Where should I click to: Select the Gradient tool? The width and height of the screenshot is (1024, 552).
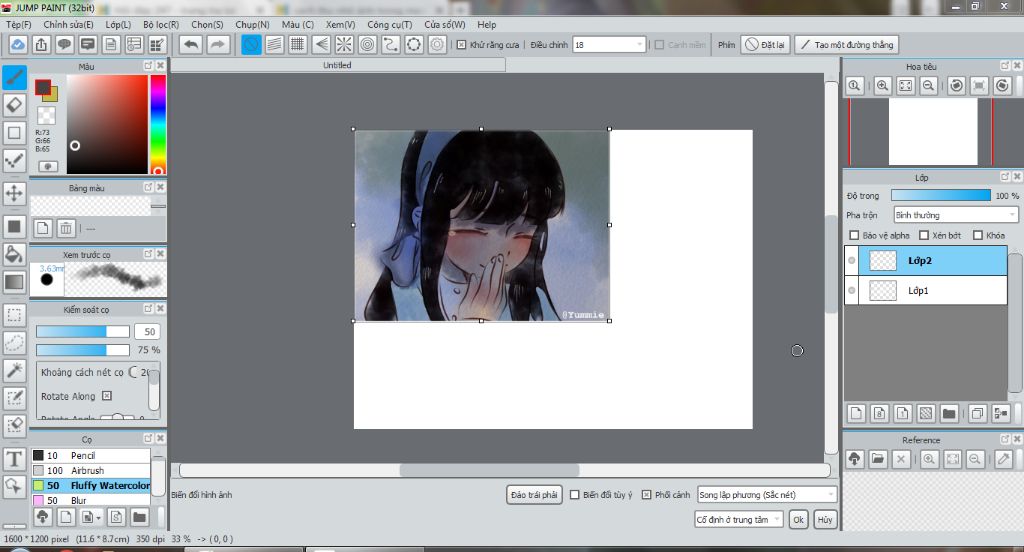click(x=14, y=282)
